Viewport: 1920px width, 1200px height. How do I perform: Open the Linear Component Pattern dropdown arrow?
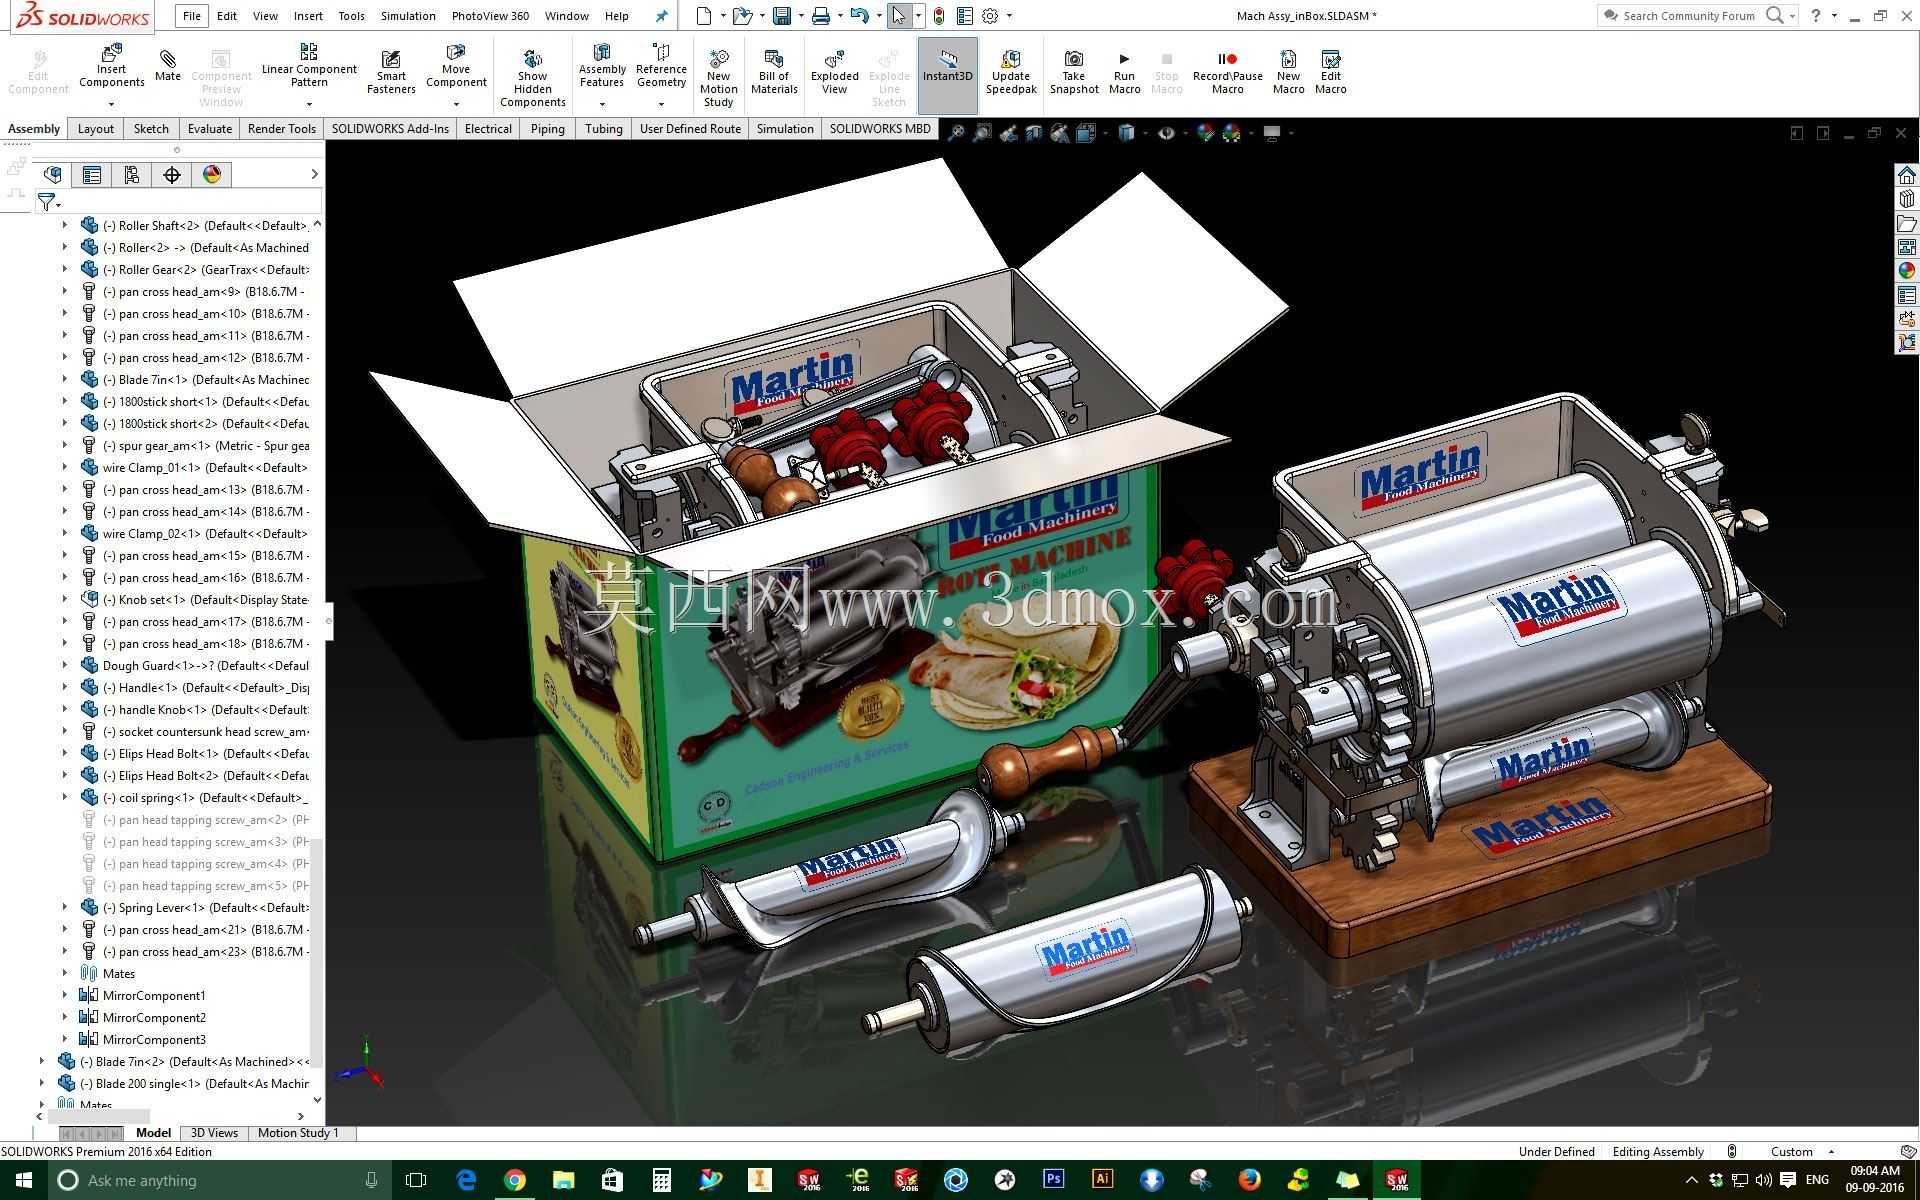click(309, 104)
